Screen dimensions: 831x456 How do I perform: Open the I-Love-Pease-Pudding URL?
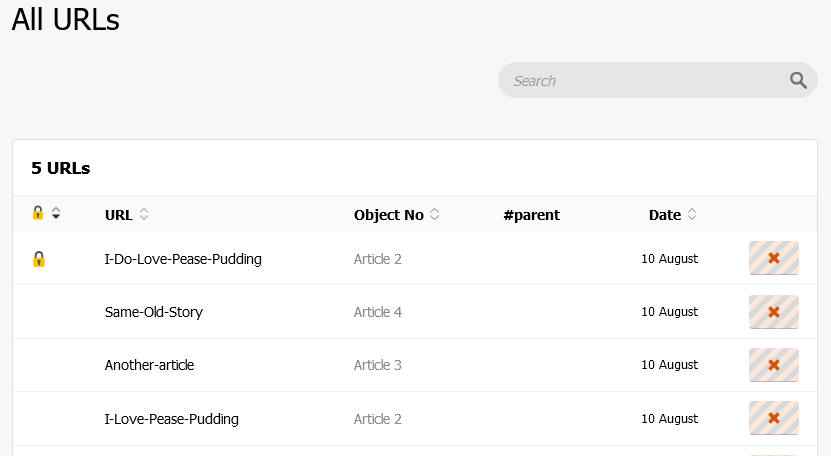[171, 419]
